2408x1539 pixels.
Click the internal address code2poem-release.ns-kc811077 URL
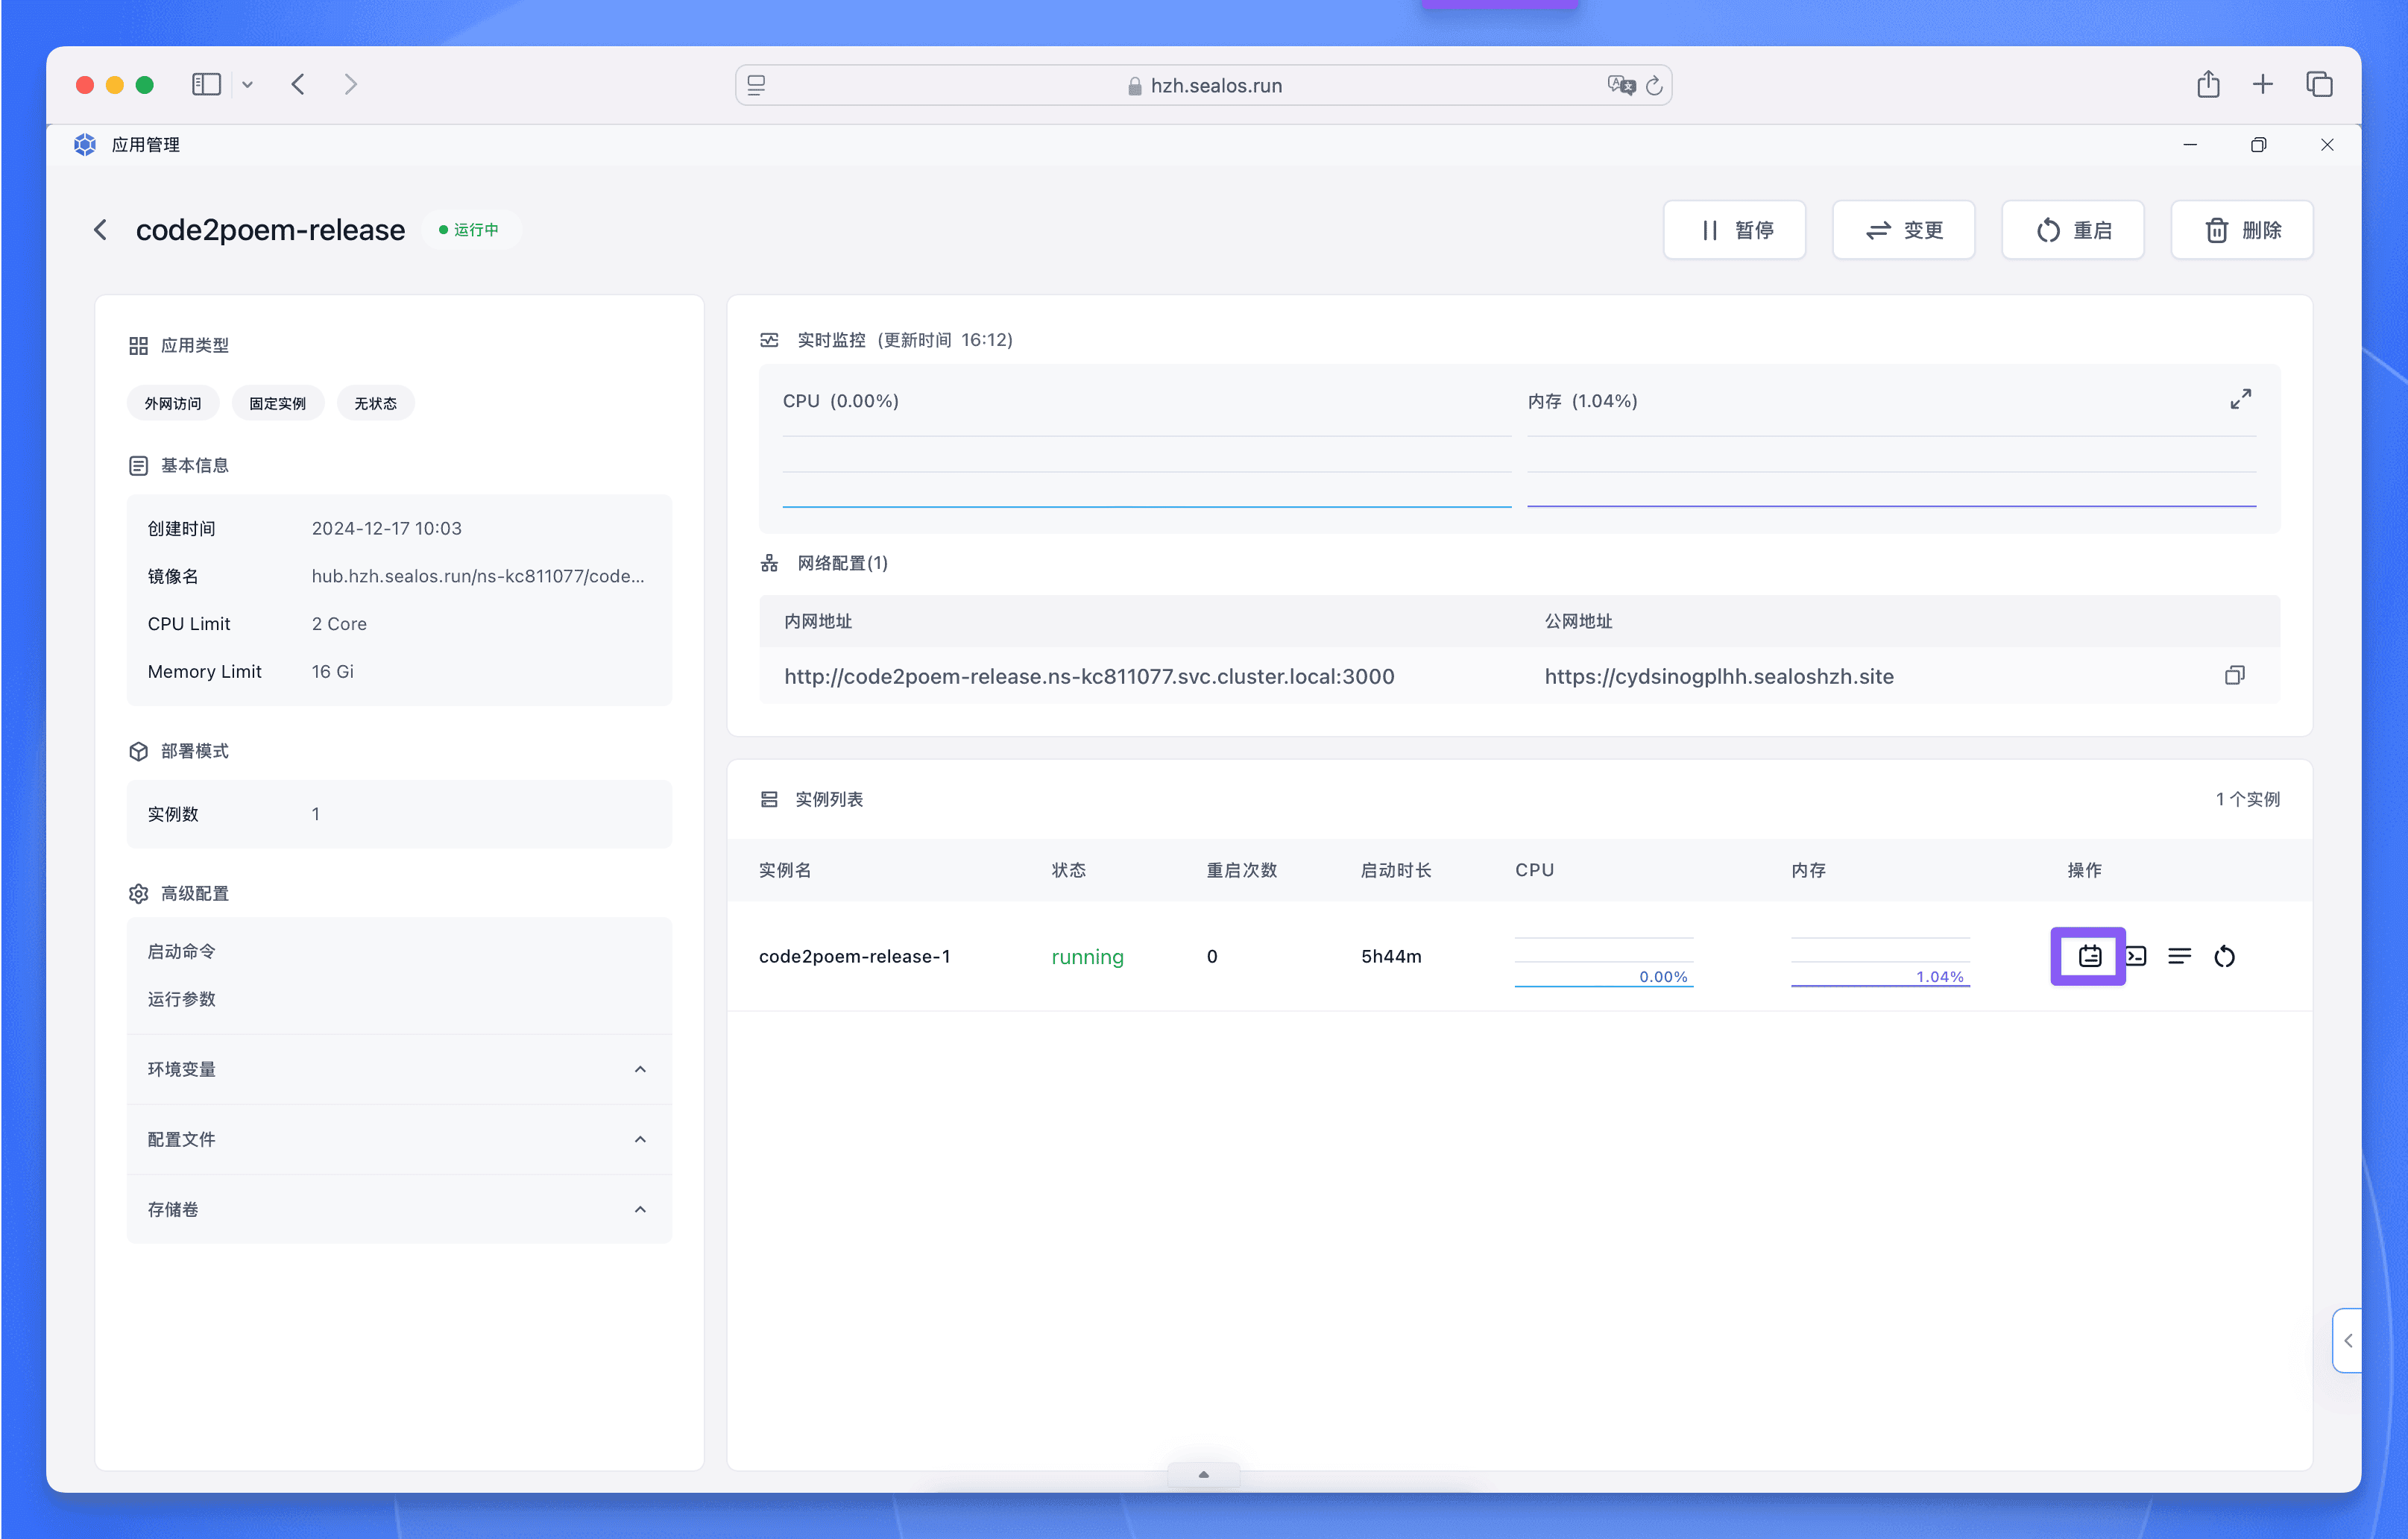pos(1089,676)
